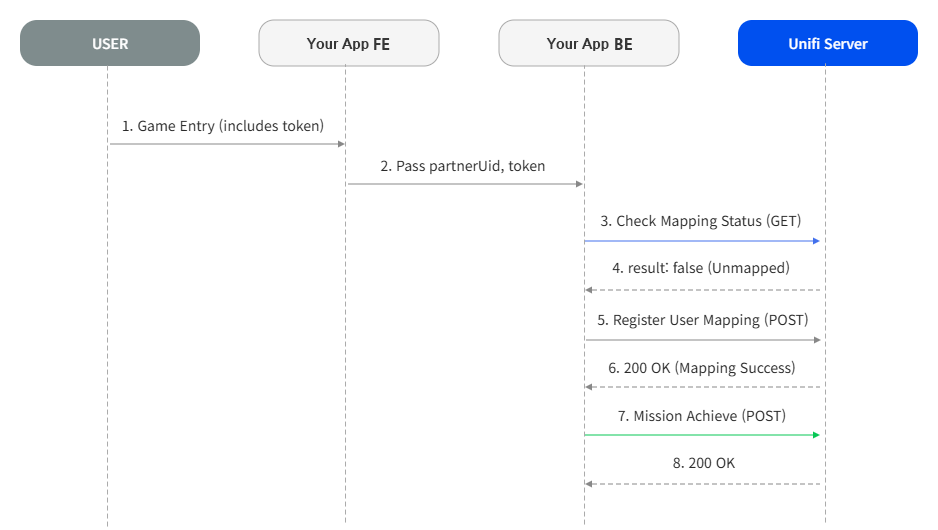938x530 pixels.
Task: Click the 8. 200 OK response label
Action: tap(704, 463)
